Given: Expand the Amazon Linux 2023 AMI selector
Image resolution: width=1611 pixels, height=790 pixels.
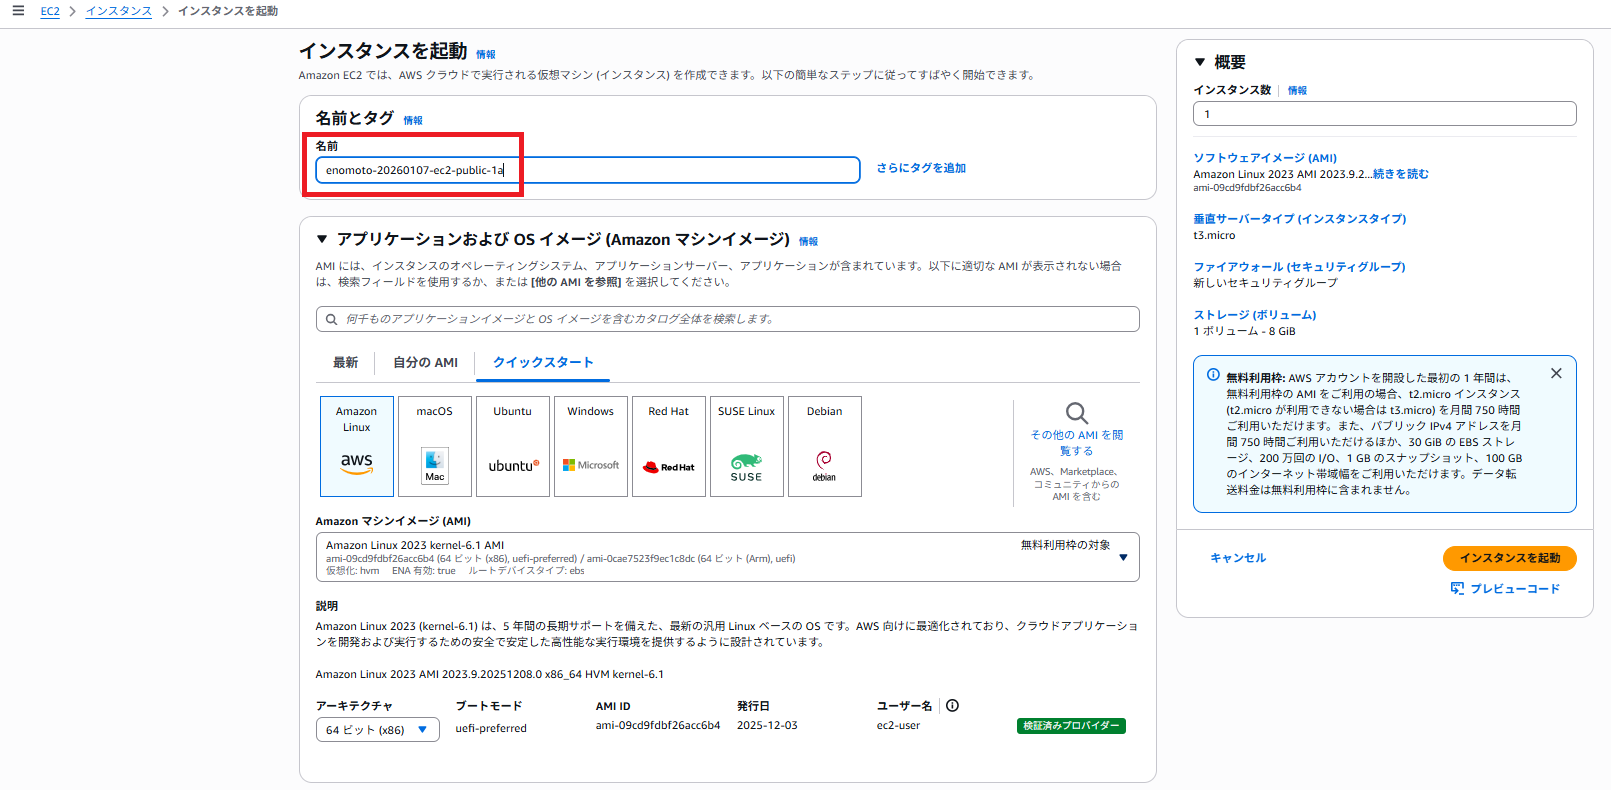Looking at the screenshot, I should [1123, 558].
